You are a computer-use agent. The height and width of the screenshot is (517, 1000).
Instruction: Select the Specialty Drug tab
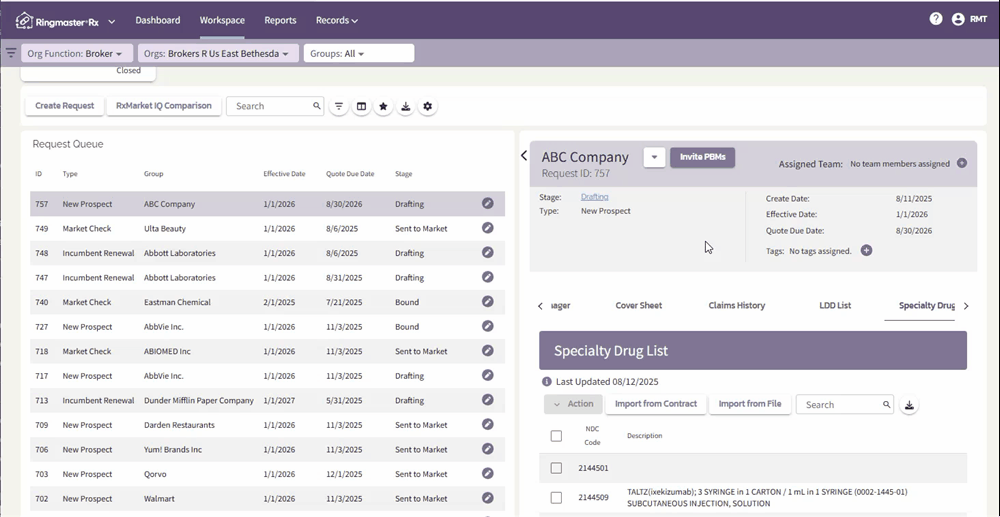click(x=926, y=305)
